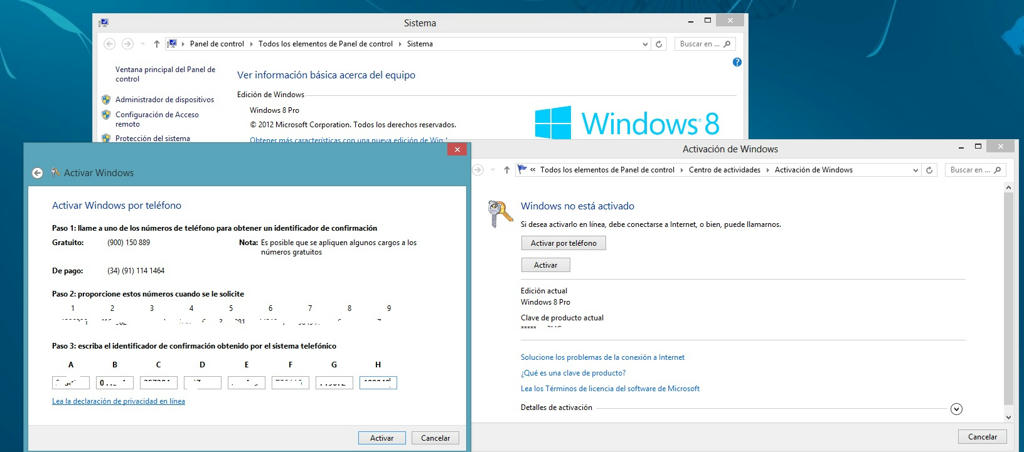The width and height of the screenshot is (1024, 452).
Task: Open ¿Qué es una clave de producto? link
Action: [573, 373]
